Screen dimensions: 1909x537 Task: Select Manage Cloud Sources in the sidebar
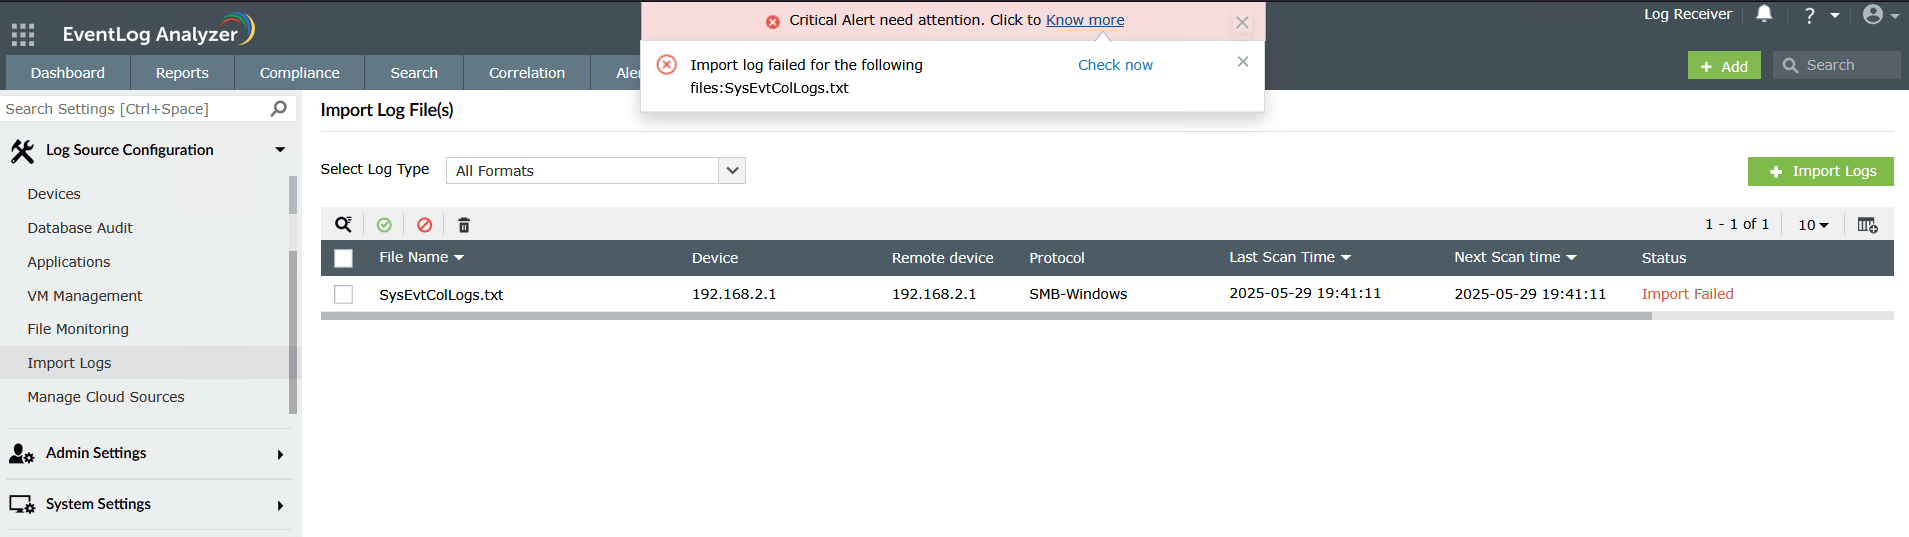[x=106, y=397]
